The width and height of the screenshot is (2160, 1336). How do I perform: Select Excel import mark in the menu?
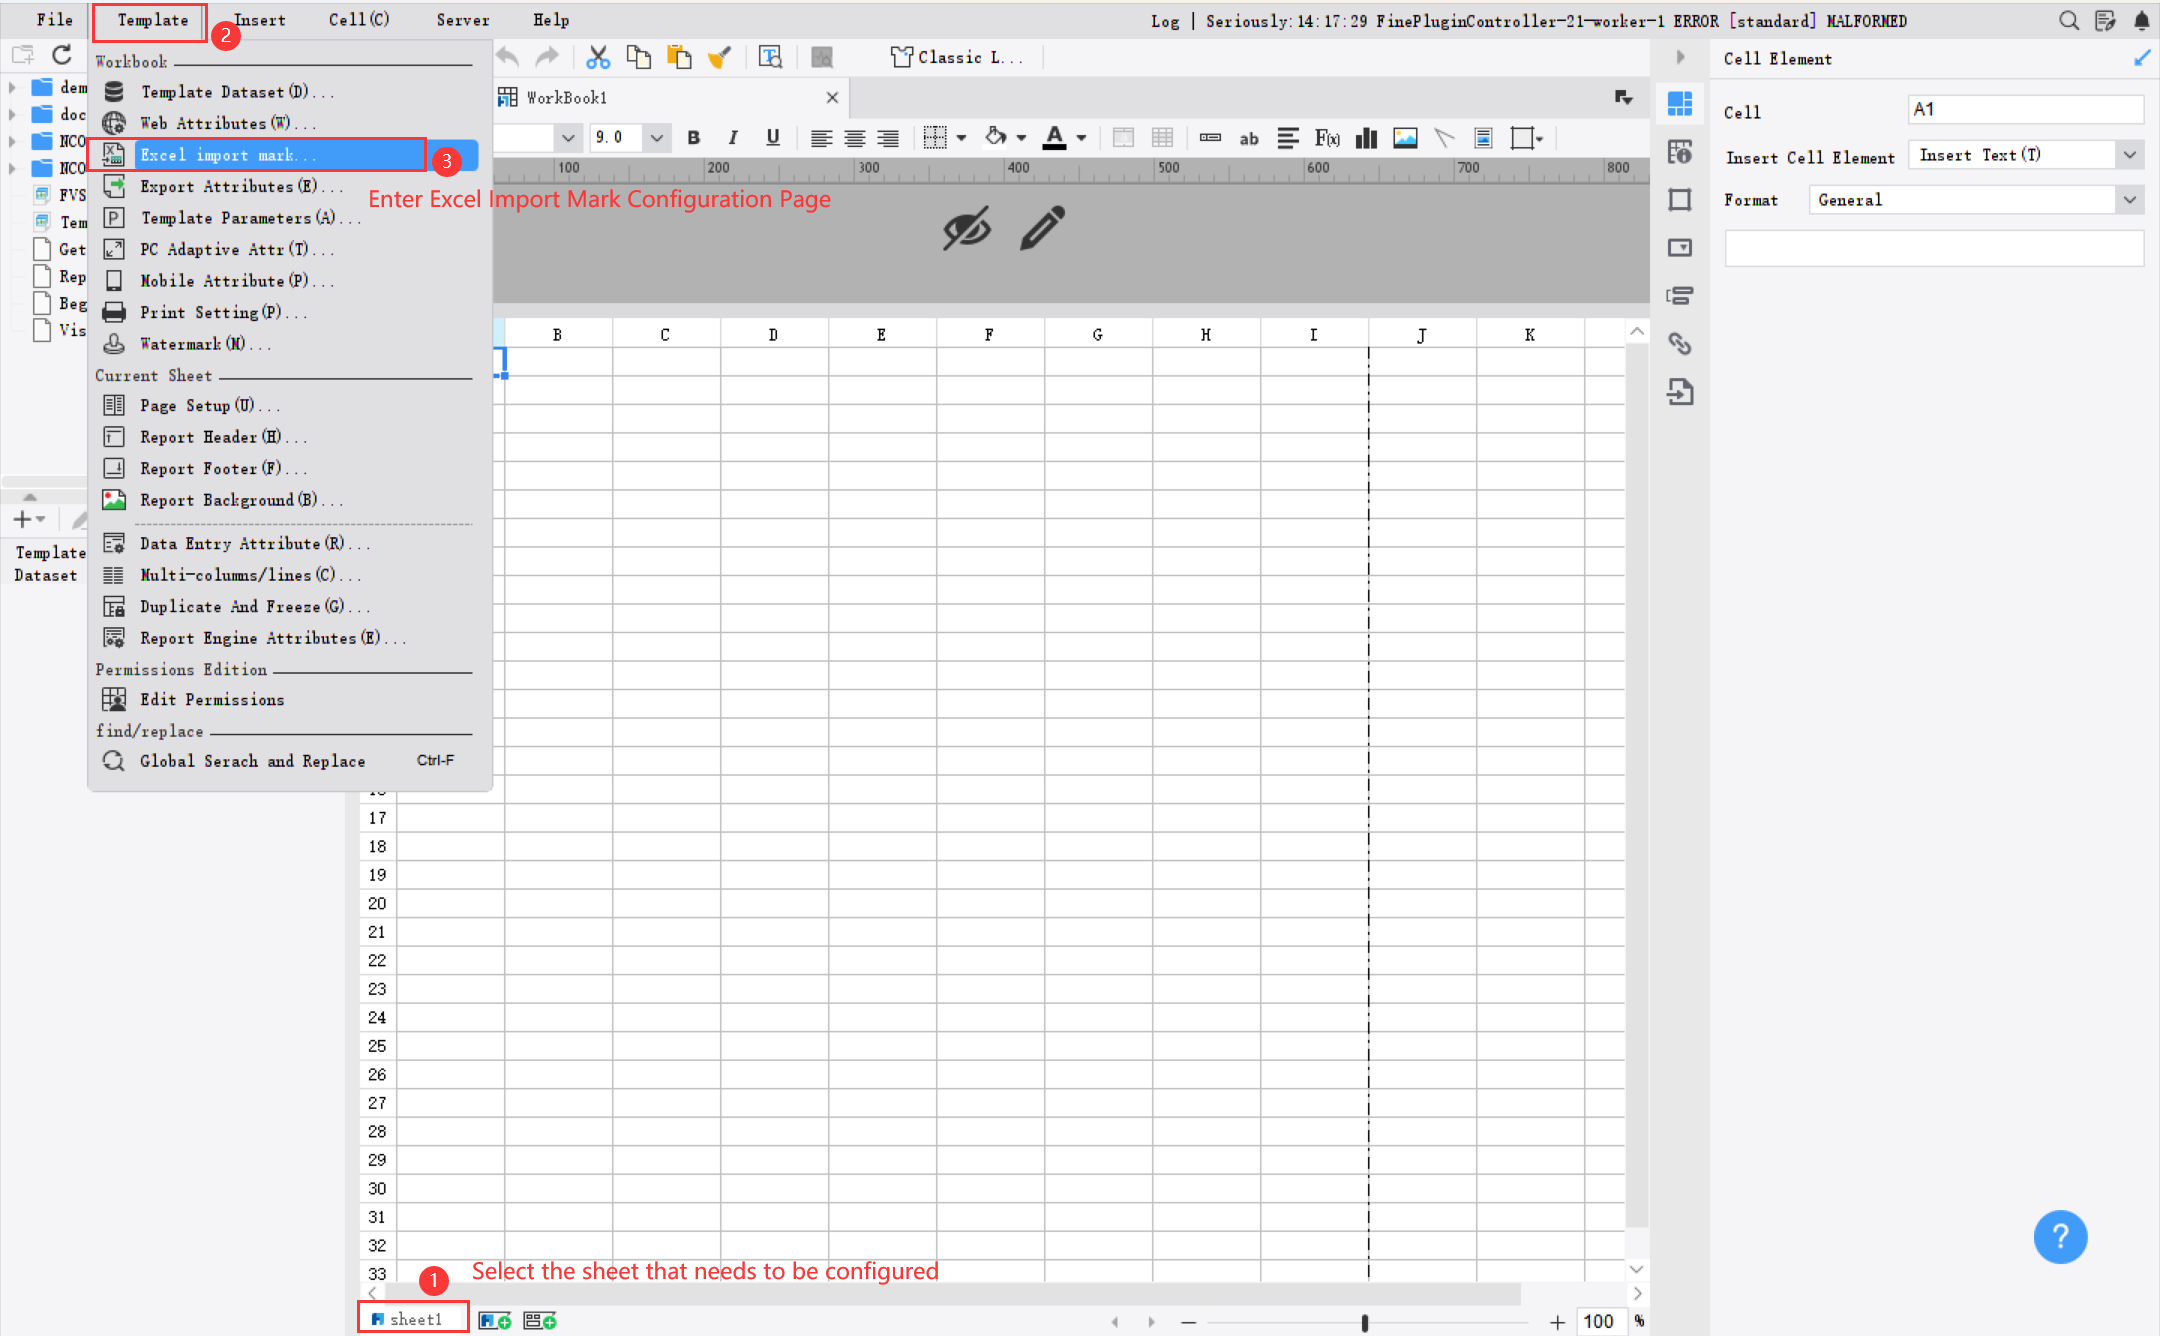coord(229,155)
